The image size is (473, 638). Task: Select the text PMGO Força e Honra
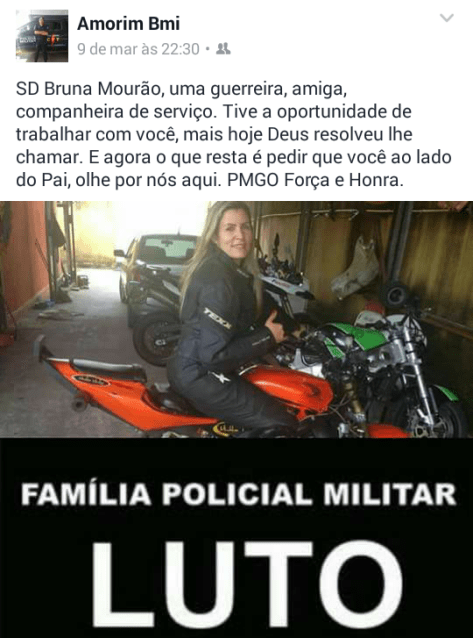[x=315, y=180]
